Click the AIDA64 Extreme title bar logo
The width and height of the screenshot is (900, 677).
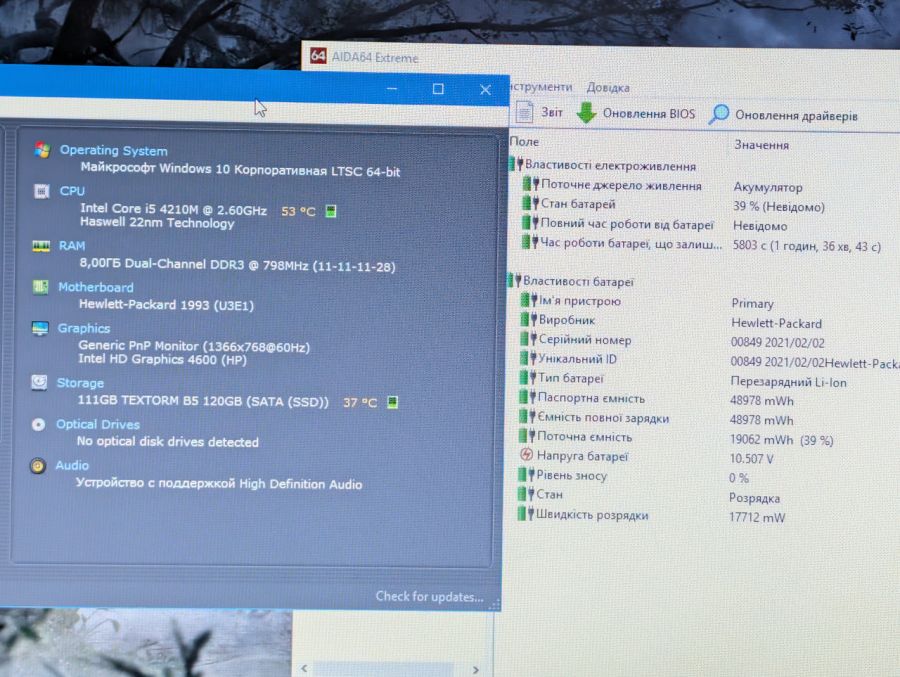click(318, 56)
